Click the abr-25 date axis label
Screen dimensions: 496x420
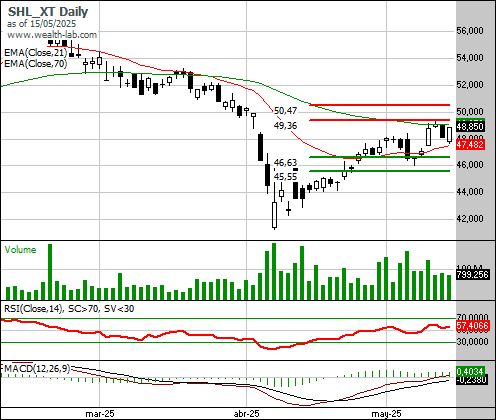[247, 414]
